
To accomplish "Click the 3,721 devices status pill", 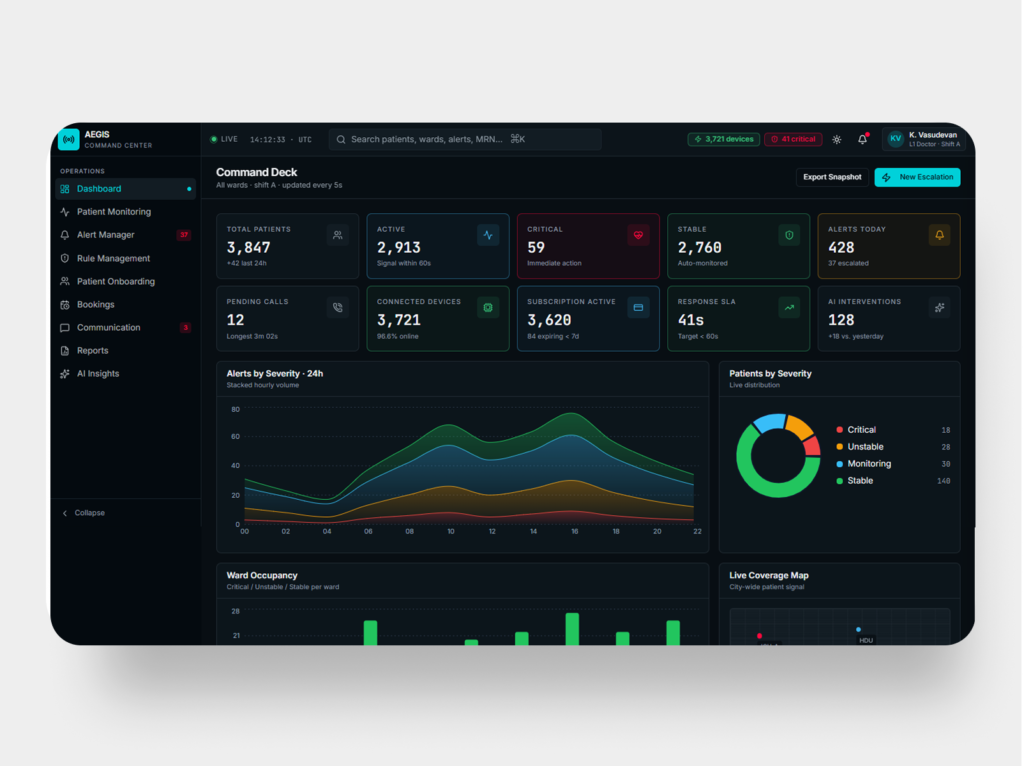I will click(724, 139).
